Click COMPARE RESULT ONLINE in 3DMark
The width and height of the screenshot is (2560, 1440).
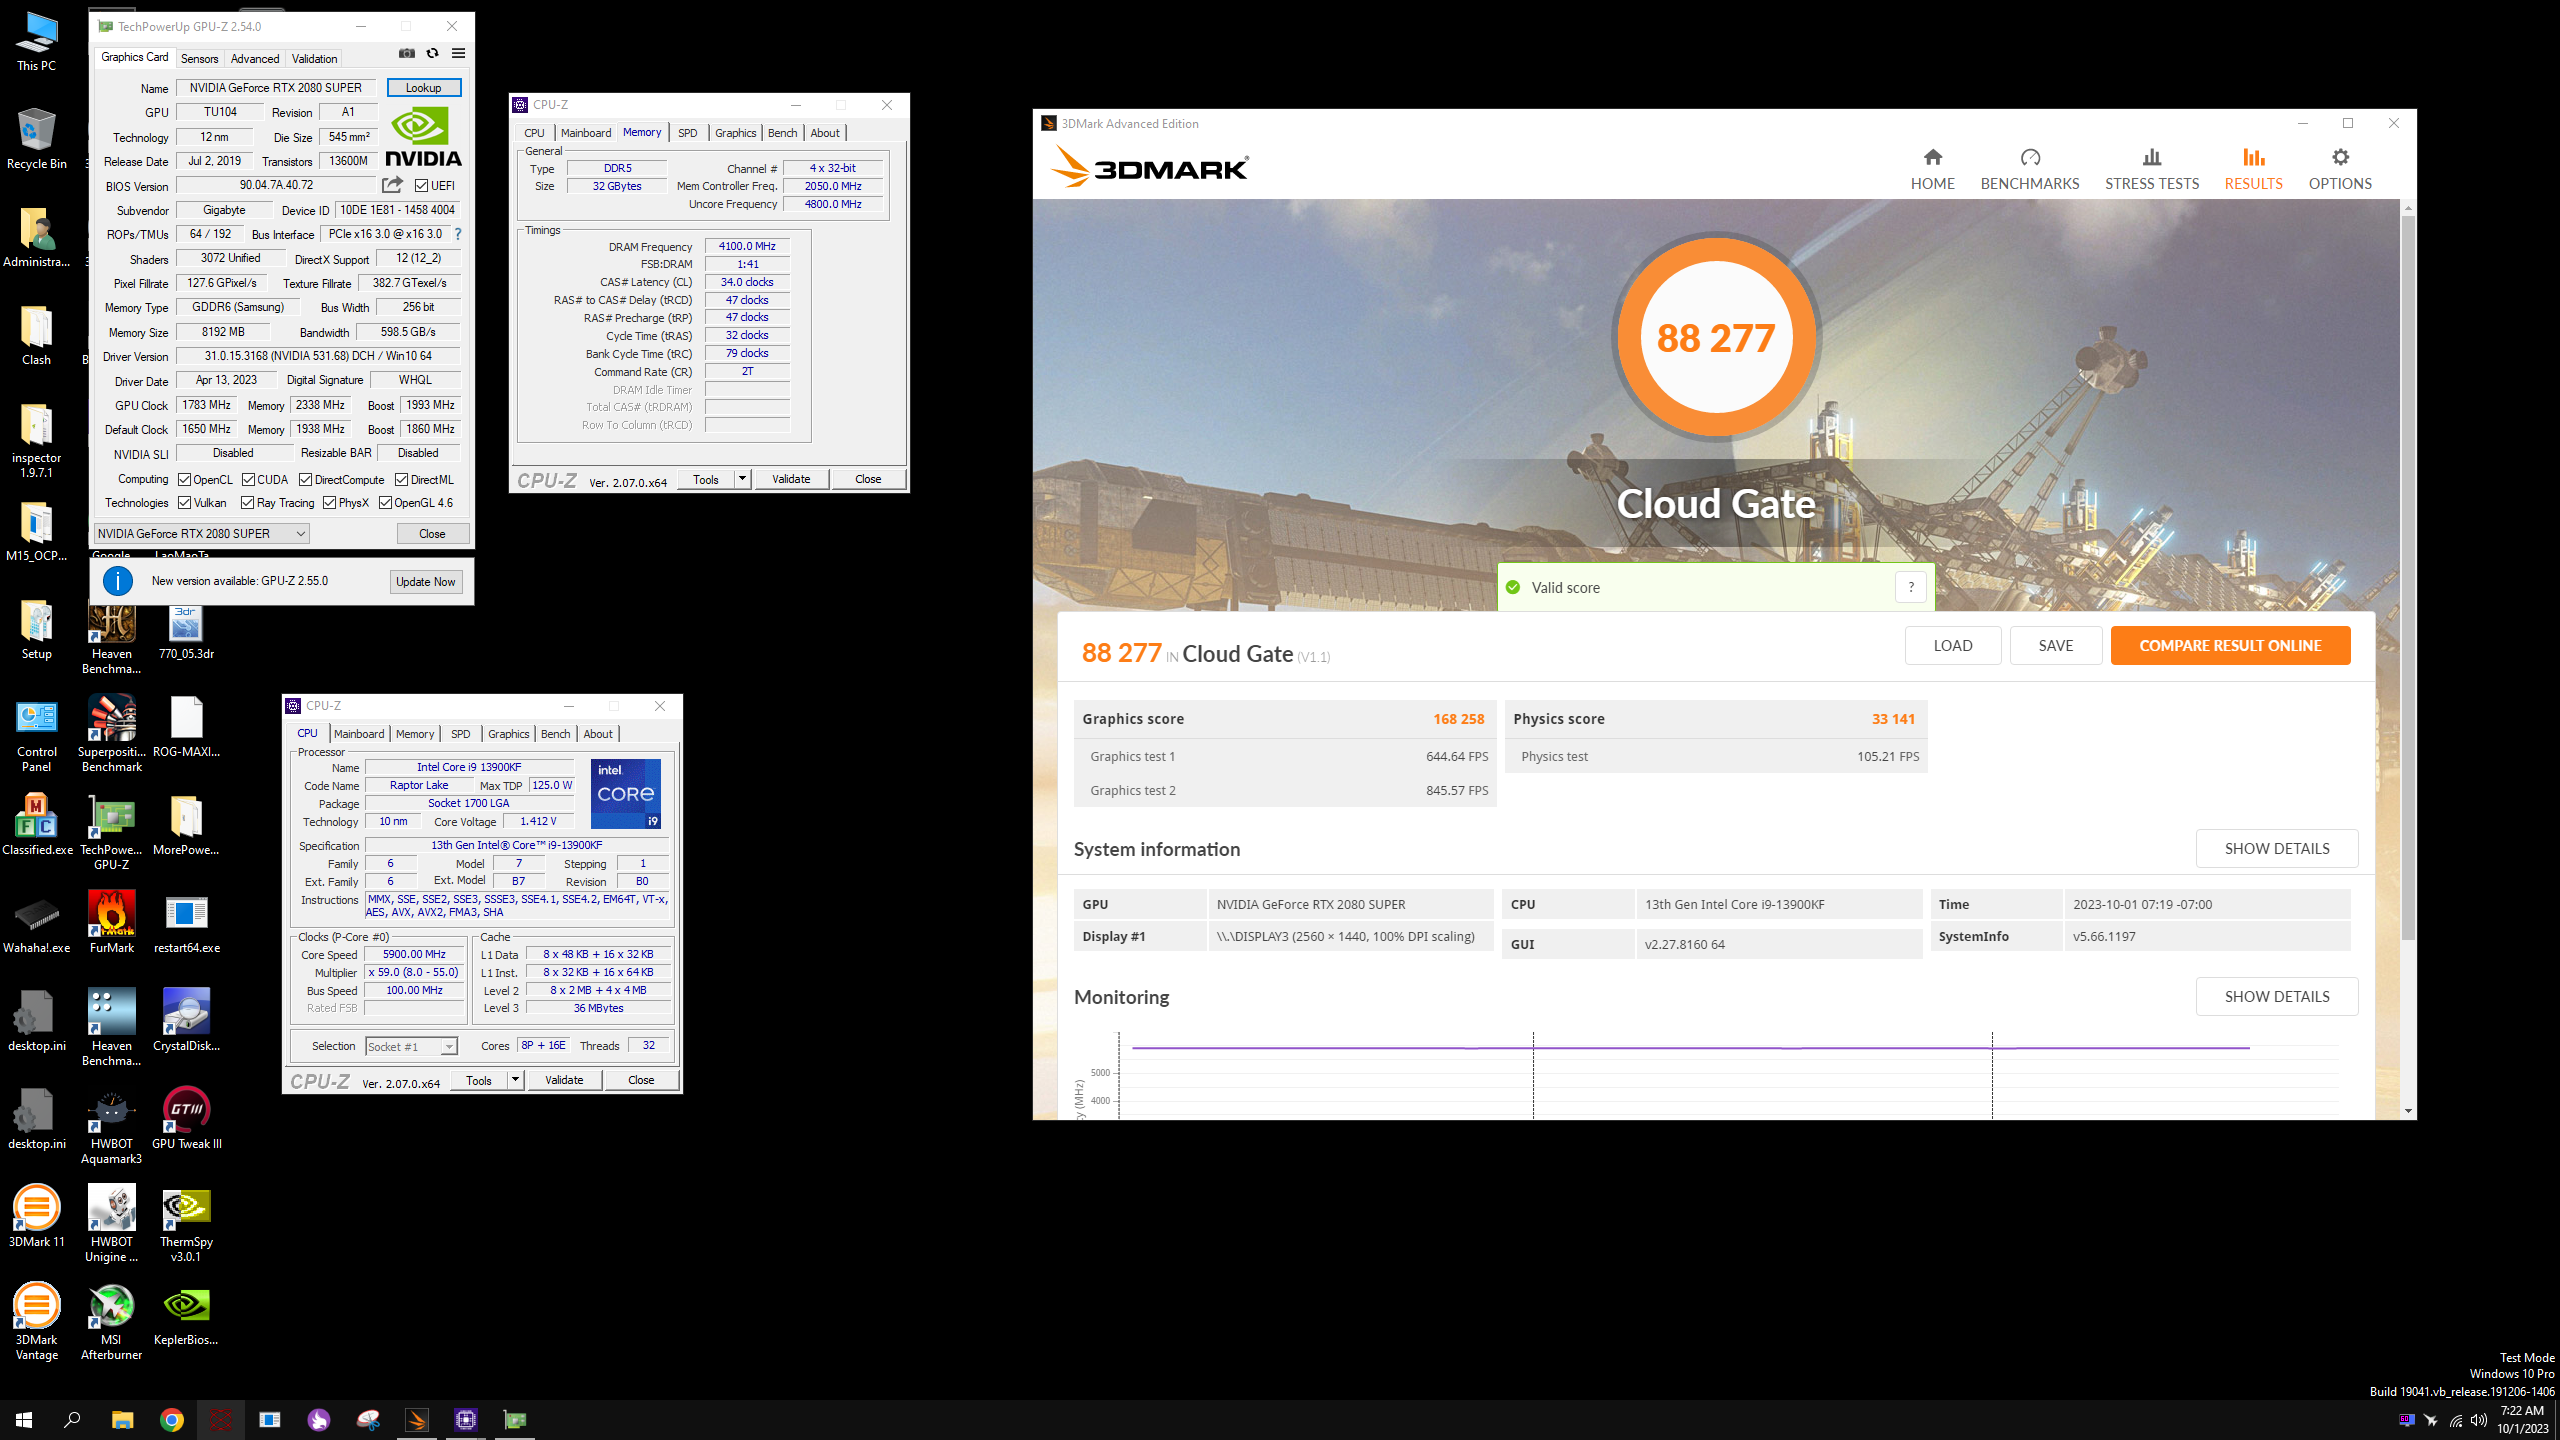point(2230,646)
